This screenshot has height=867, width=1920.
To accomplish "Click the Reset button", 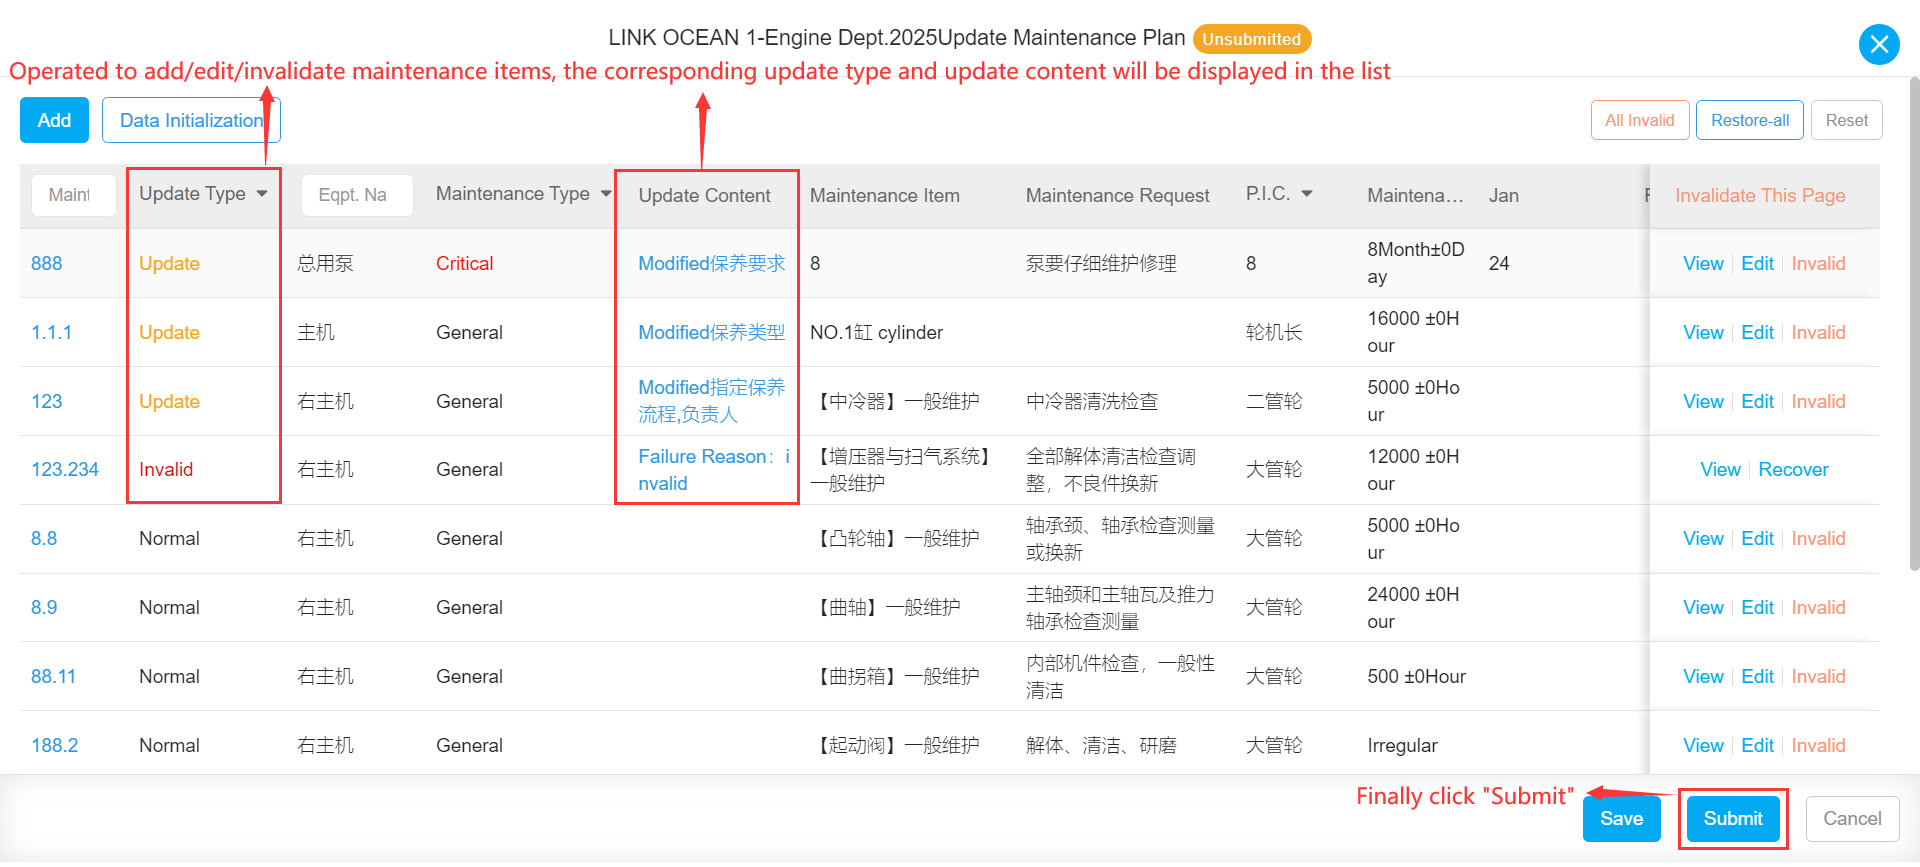I will [x=1847, y=120].
